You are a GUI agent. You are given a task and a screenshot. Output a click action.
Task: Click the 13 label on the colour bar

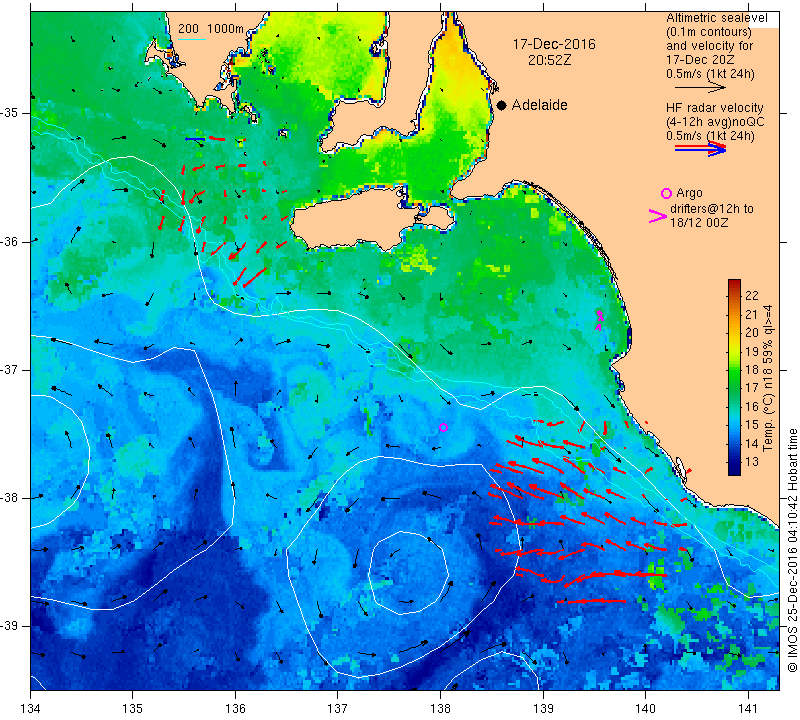tap(752, 462)
